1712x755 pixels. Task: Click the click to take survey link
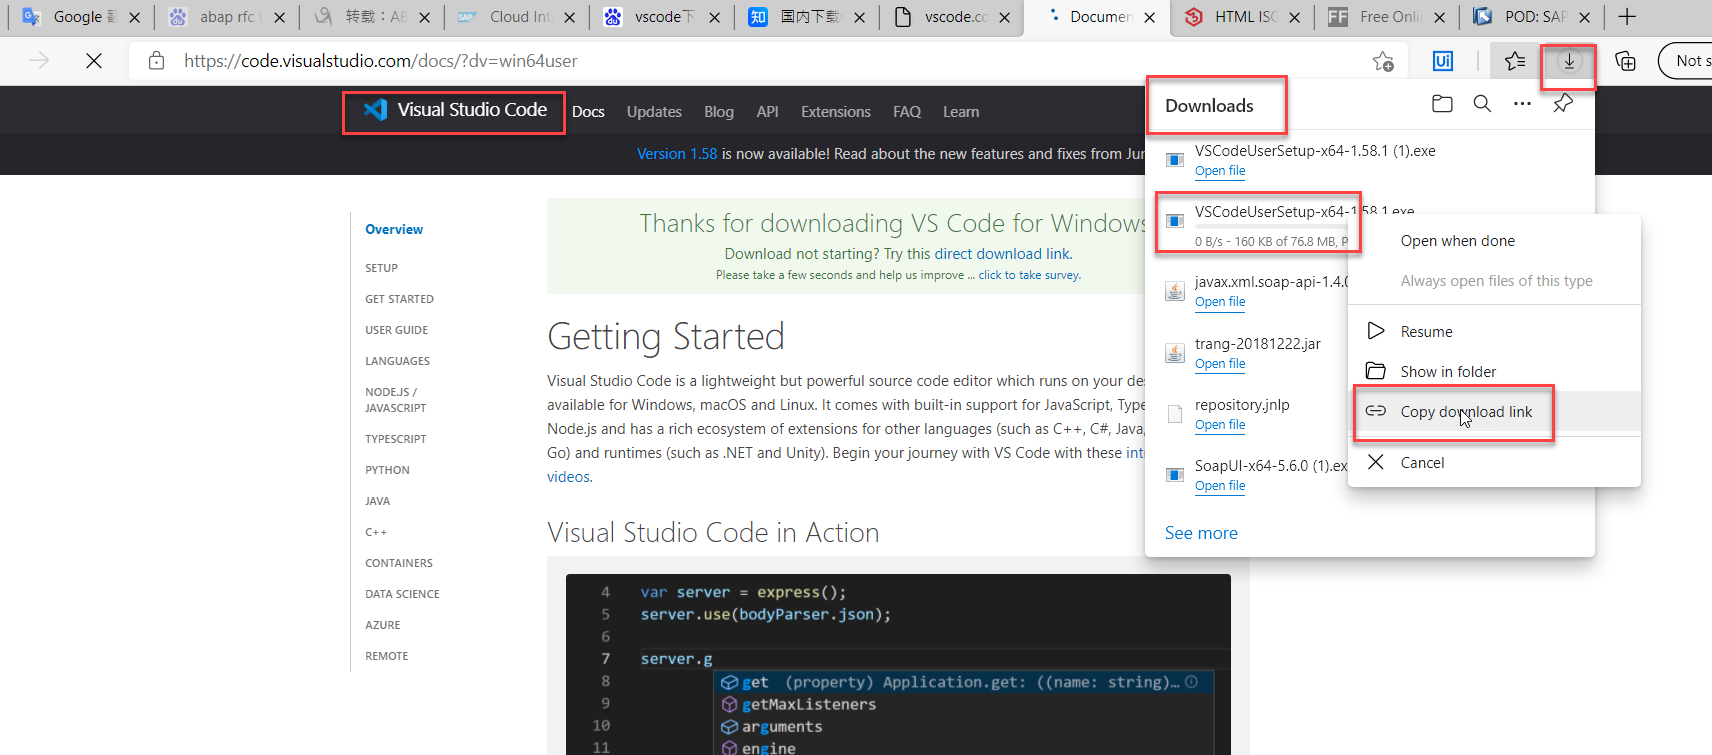click(1028, 275)
